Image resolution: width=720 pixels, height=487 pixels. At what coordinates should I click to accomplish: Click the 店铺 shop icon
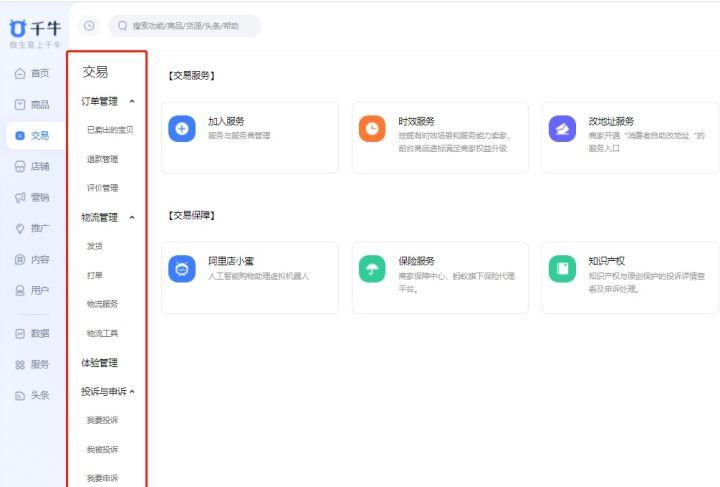pos(20,166)
